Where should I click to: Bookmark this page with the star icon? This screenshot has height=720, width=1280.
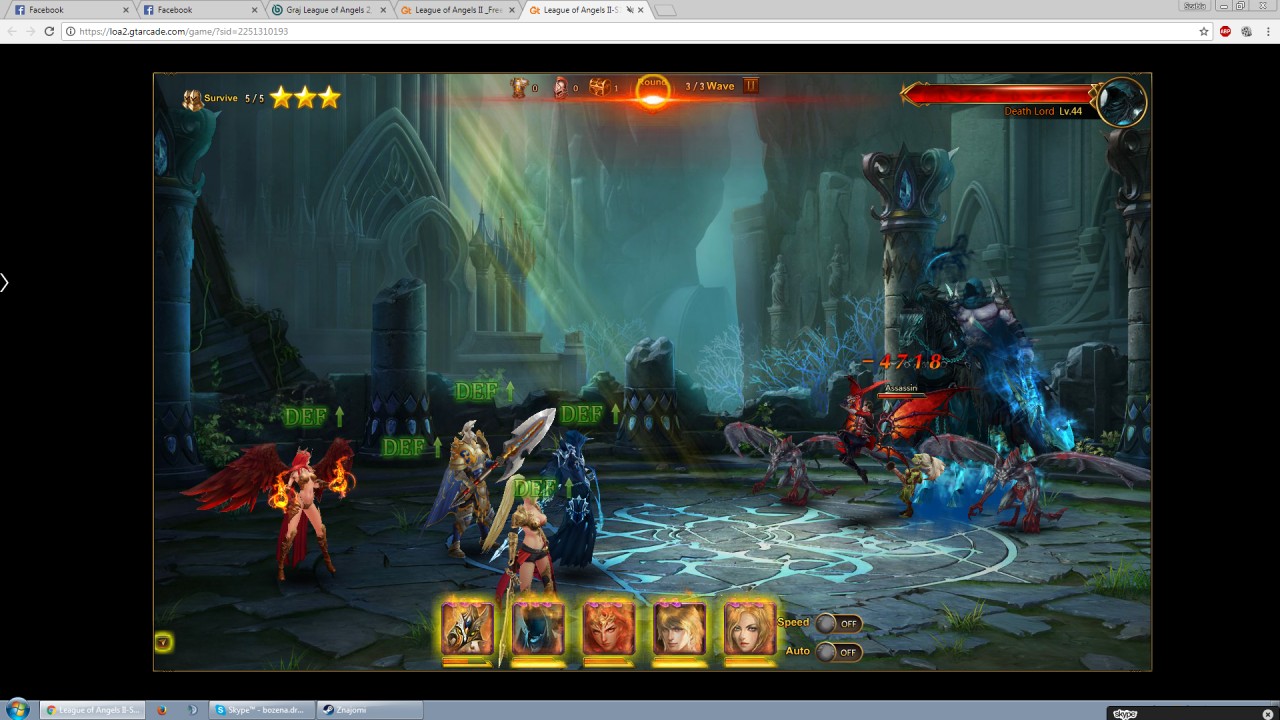coord(1204,31)
